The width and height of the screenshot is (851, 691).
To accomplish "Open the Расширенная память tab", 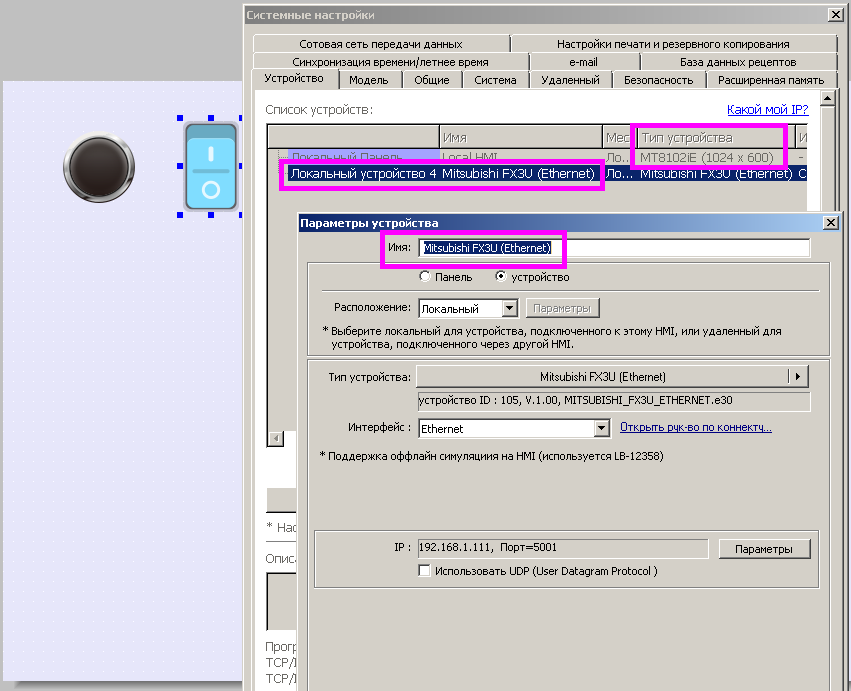I will pos(771,80).
